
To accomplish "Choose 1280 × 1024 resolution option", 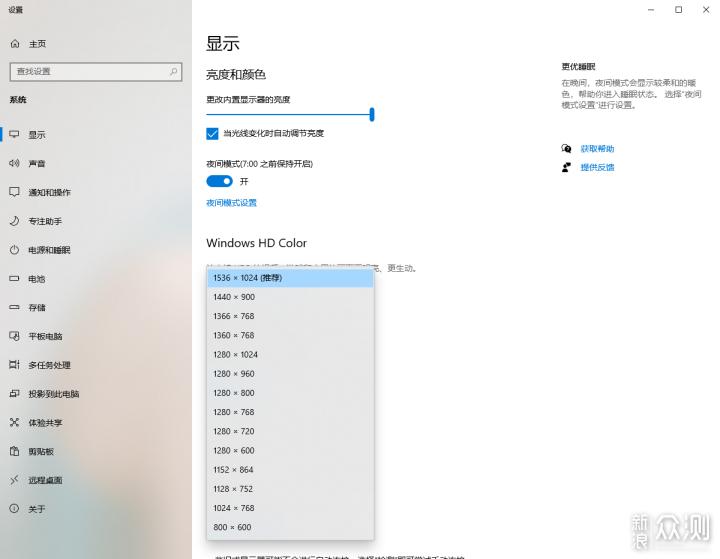I will 291,355.
